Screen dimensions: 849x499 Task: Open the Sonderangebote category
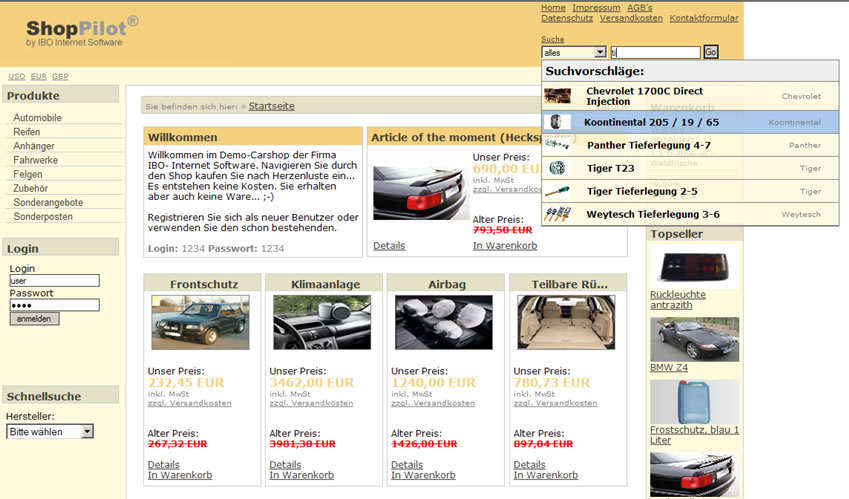click(48, 202)
